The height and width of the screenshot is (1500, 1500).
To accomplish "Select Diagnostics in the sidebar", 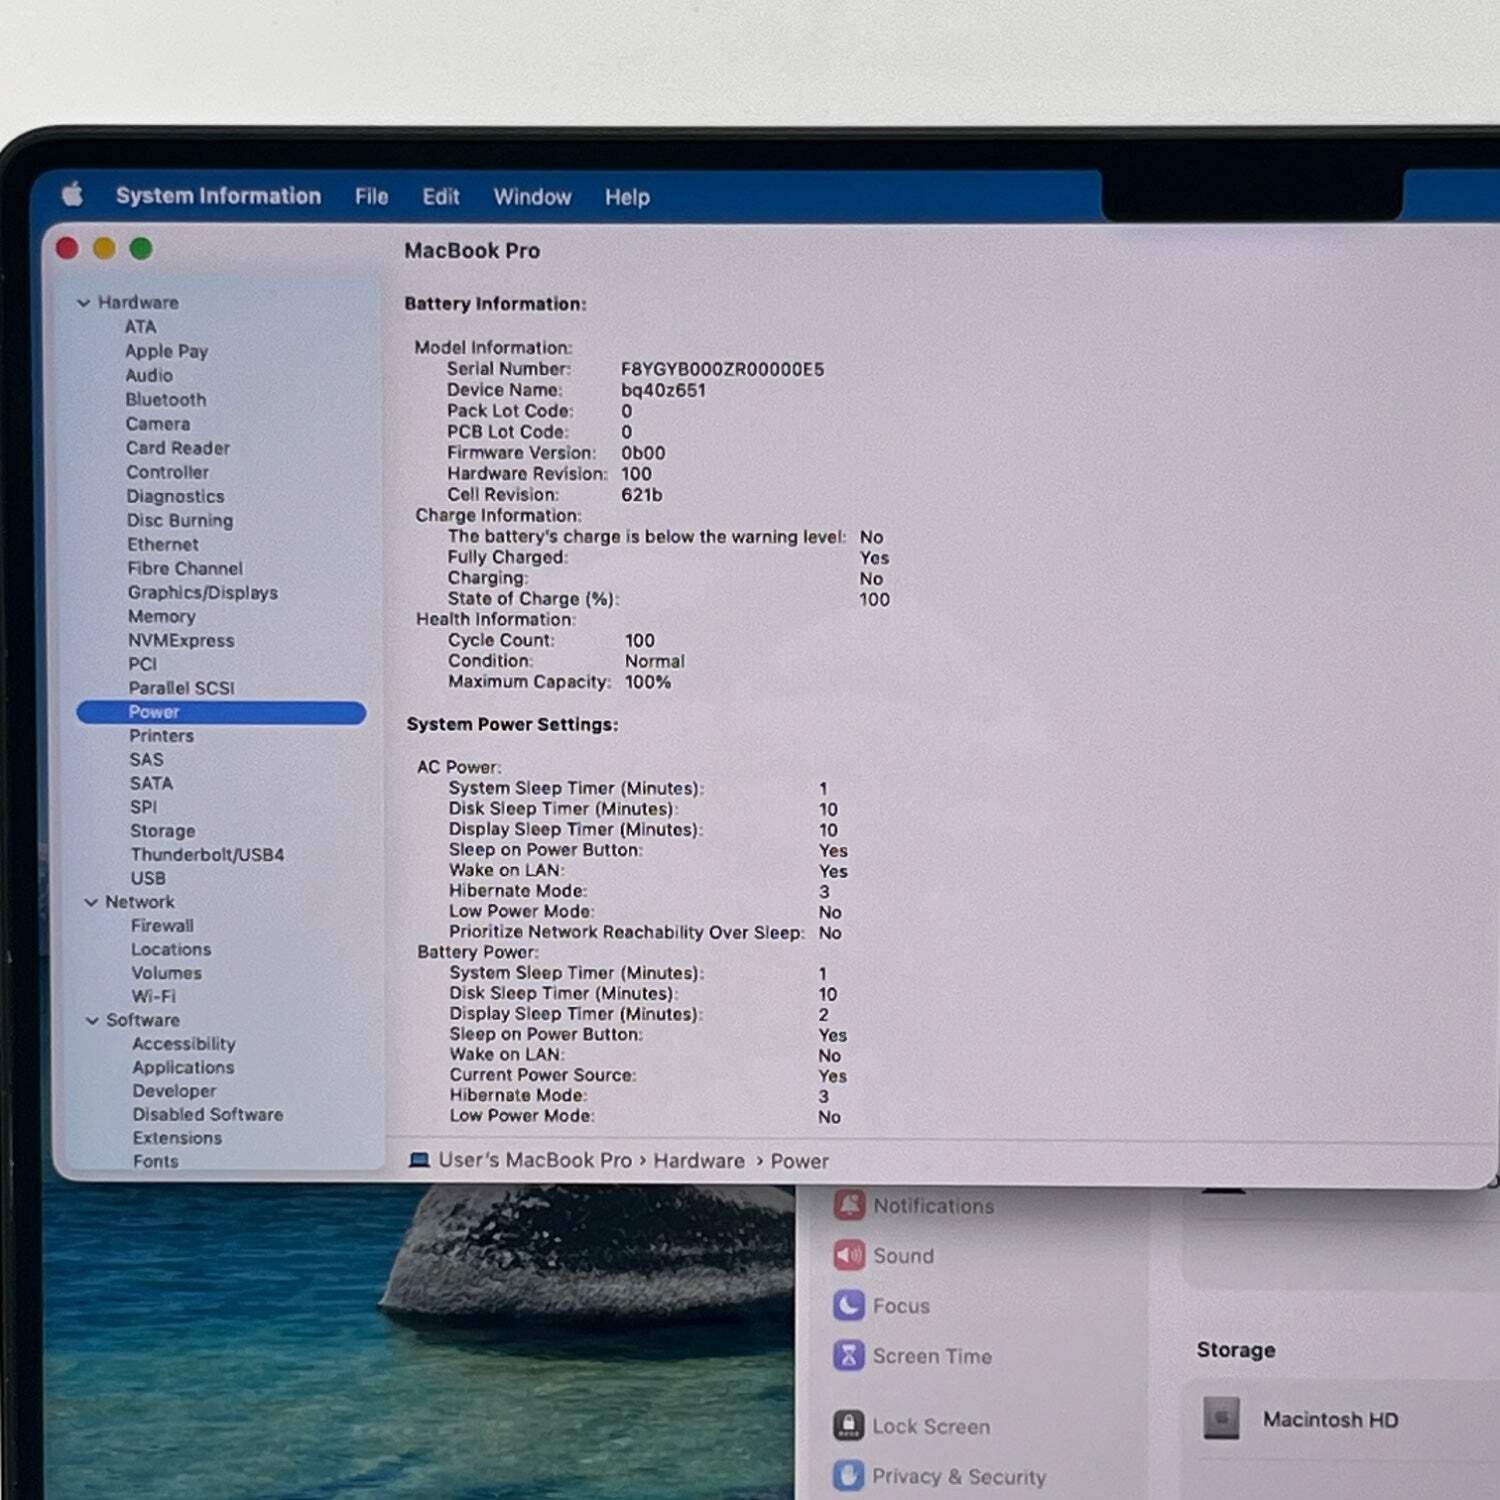I will click(x=175, y=496).
